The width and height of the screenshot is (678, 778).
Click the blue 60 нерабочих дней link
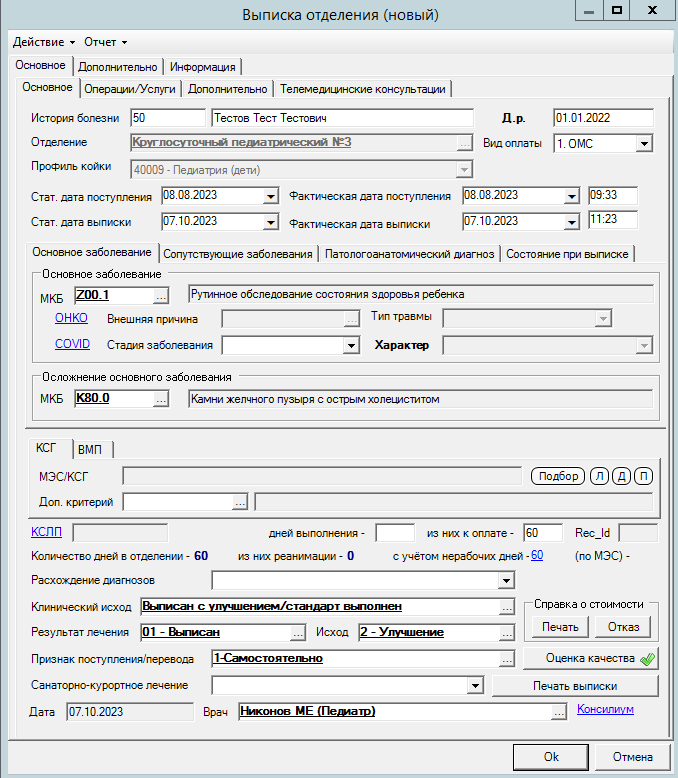coord(537,555)
